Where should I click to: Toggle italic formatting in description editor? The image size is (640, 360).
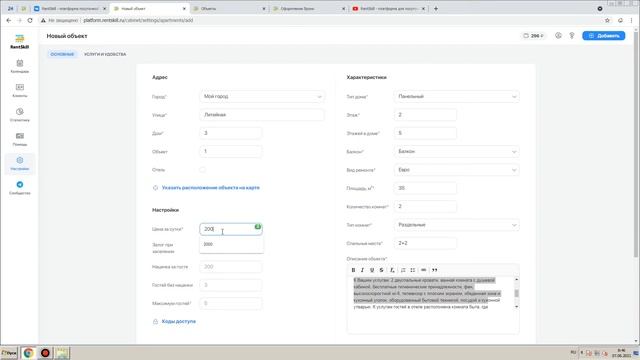click(362, 270)
